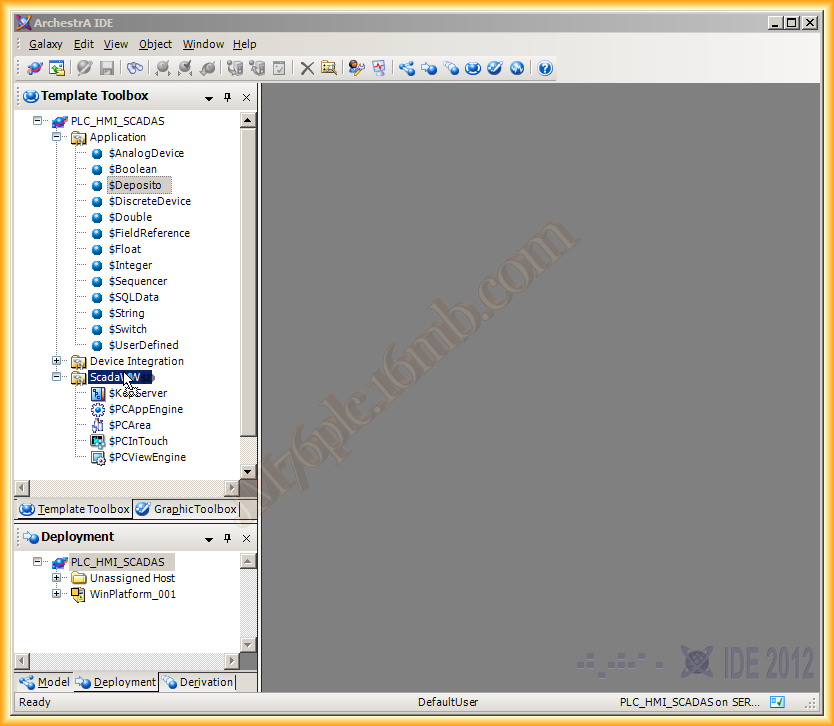Click the Connect to Galaxy toolbar icon
The height and width of the screenshot is (726, 834).
point(35,68)
